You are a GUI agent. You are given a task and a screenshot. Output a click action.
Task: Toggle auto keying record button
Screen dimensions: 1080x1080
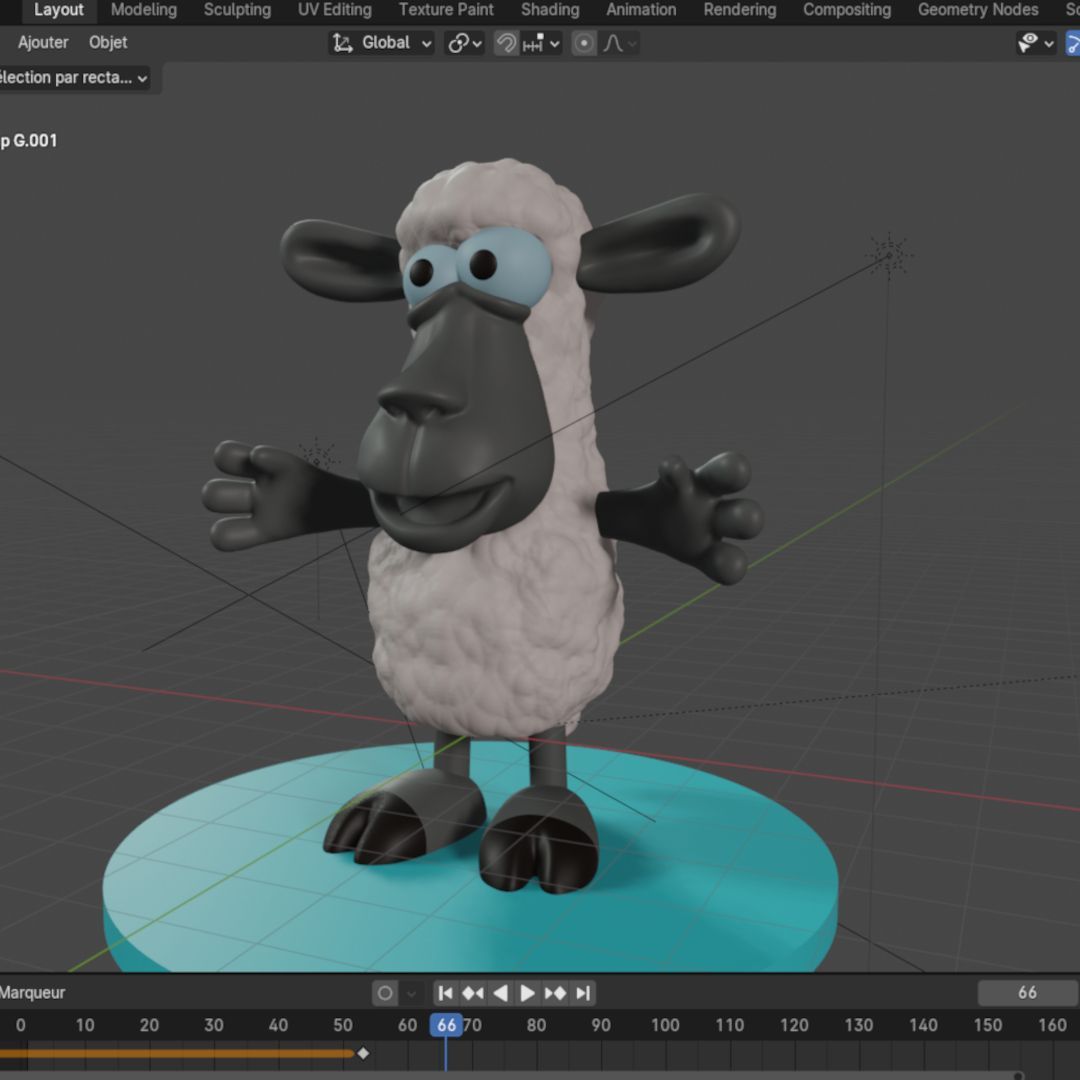[x=385, y=993]
